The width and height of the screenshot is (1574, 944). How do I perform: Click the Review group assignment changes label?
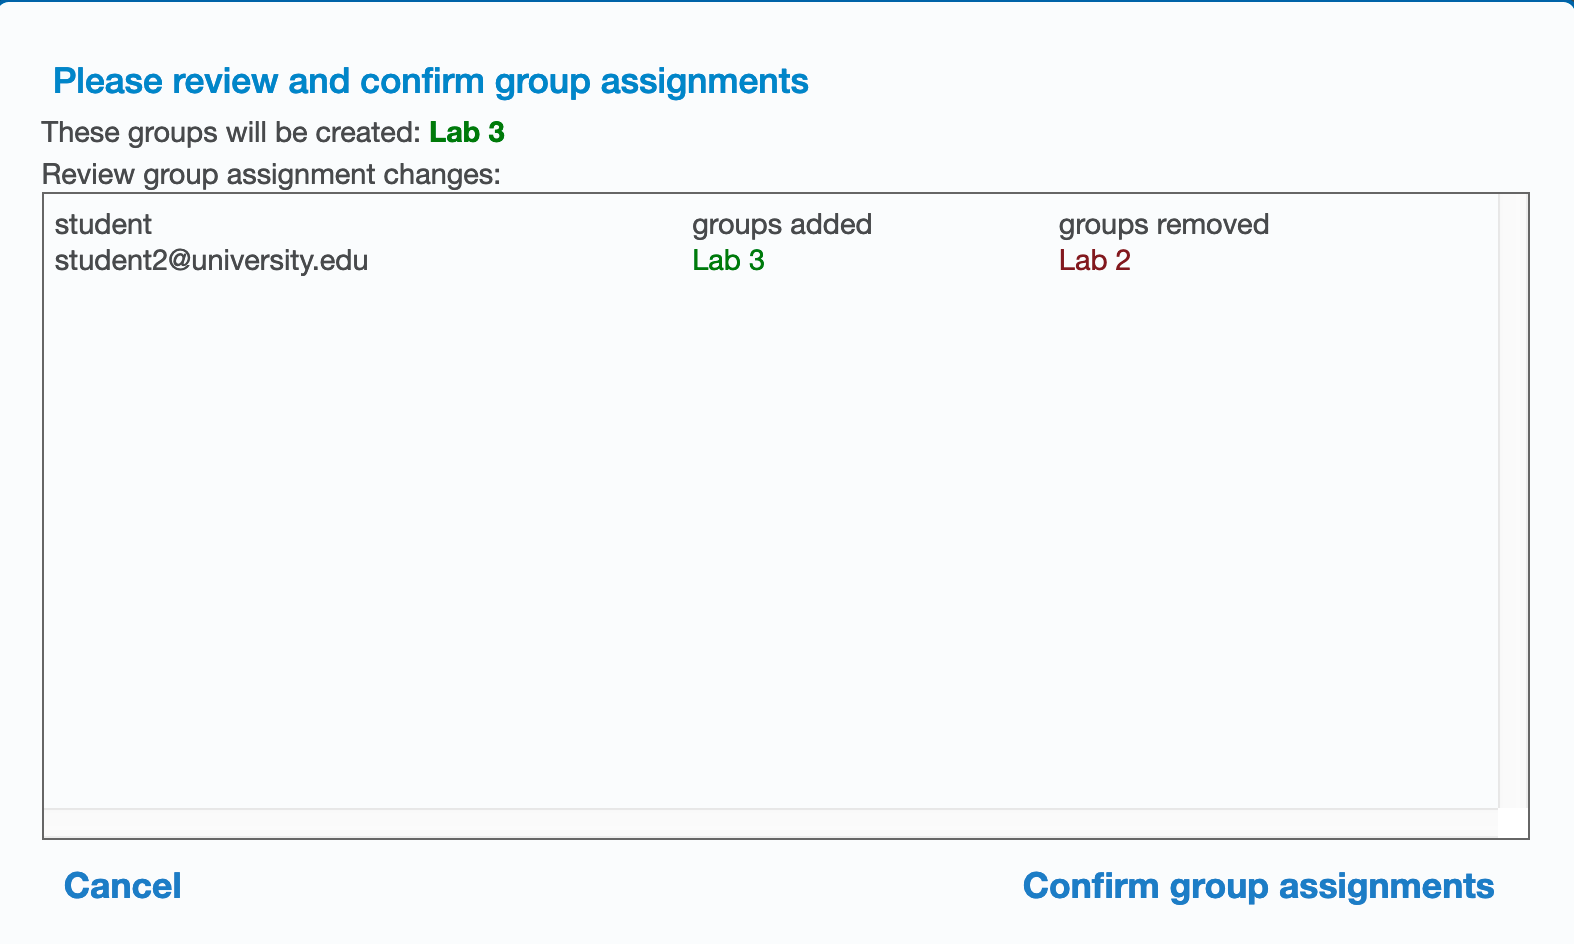point(271,175)
